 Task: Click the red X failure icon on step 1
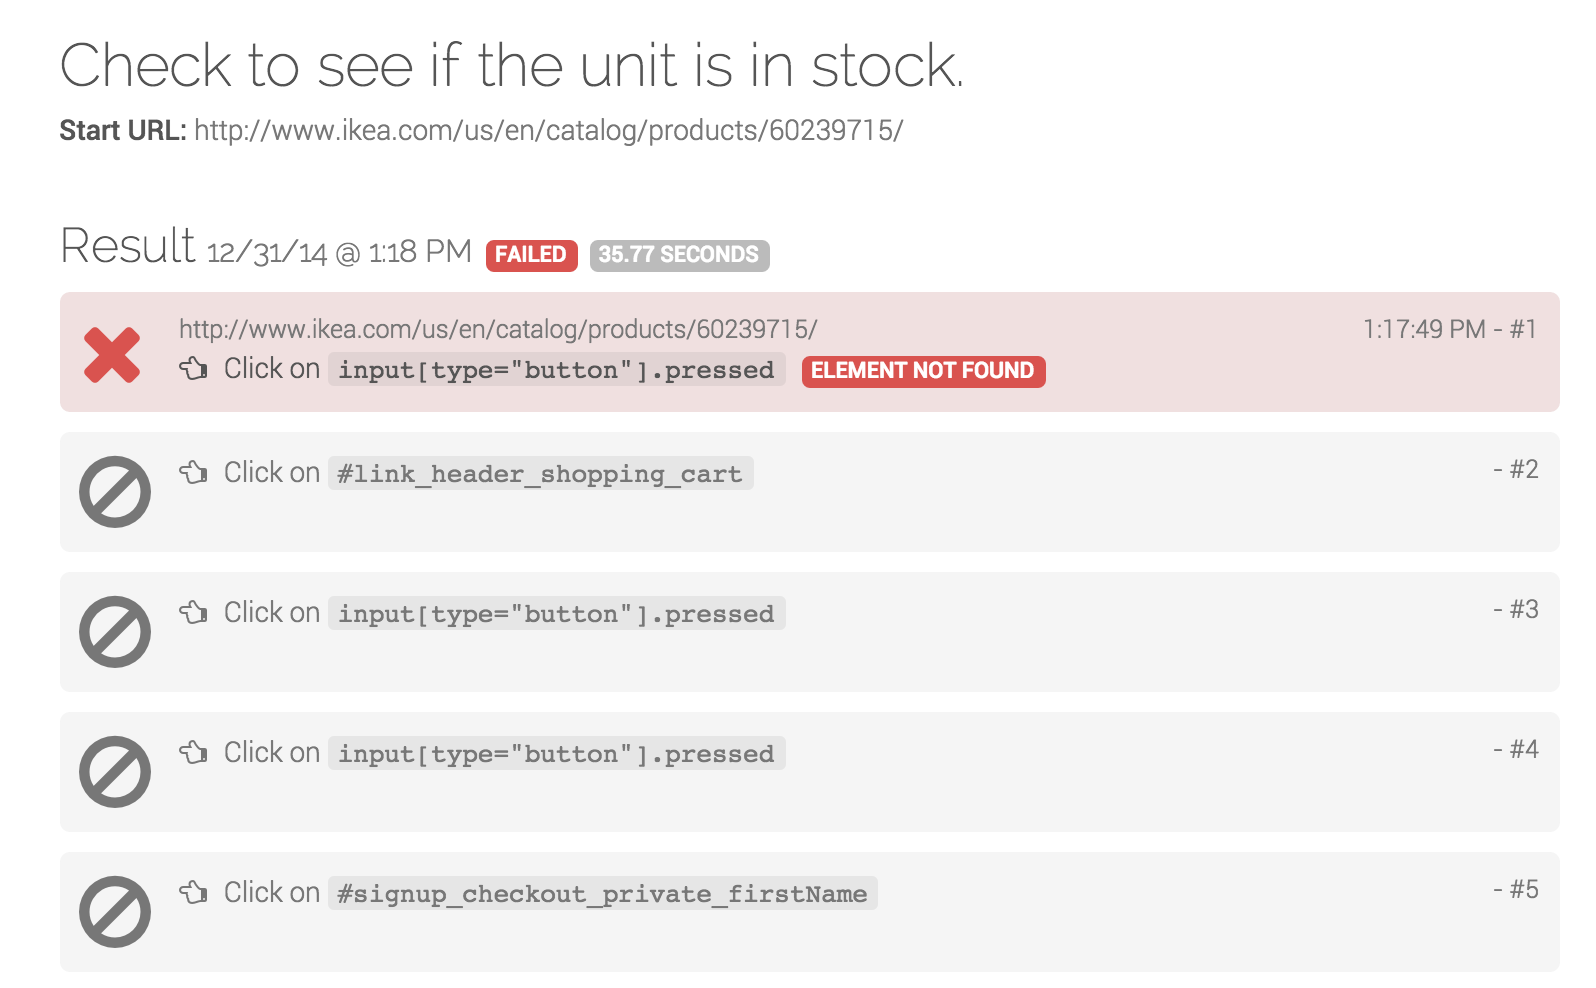click(112, 355)
